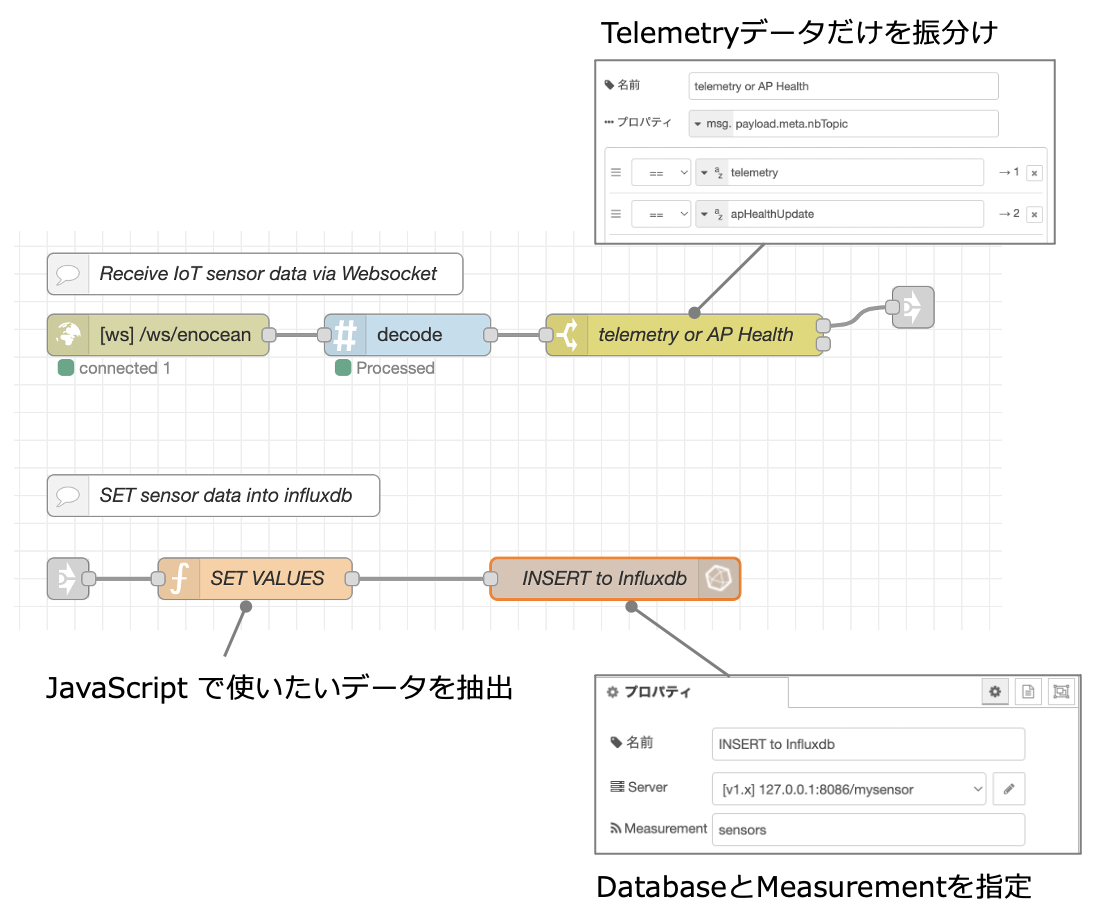Click the link out node after the telemetry switch

[x=913, y=307]
